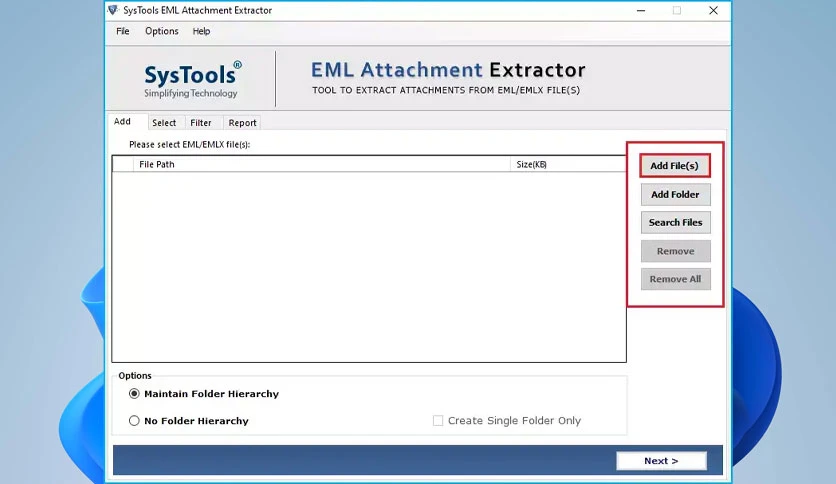Click the Remove button
Image resolution: width=836 pixels, height=484 pixels.
click(x=676, y=251)
